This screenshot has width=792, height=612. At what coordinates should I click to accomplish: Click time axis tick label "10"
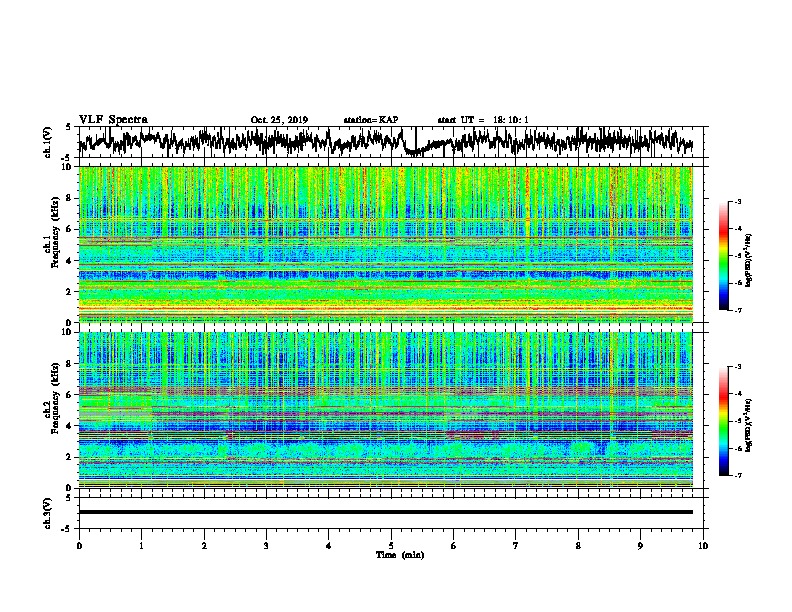pos(703,546)
